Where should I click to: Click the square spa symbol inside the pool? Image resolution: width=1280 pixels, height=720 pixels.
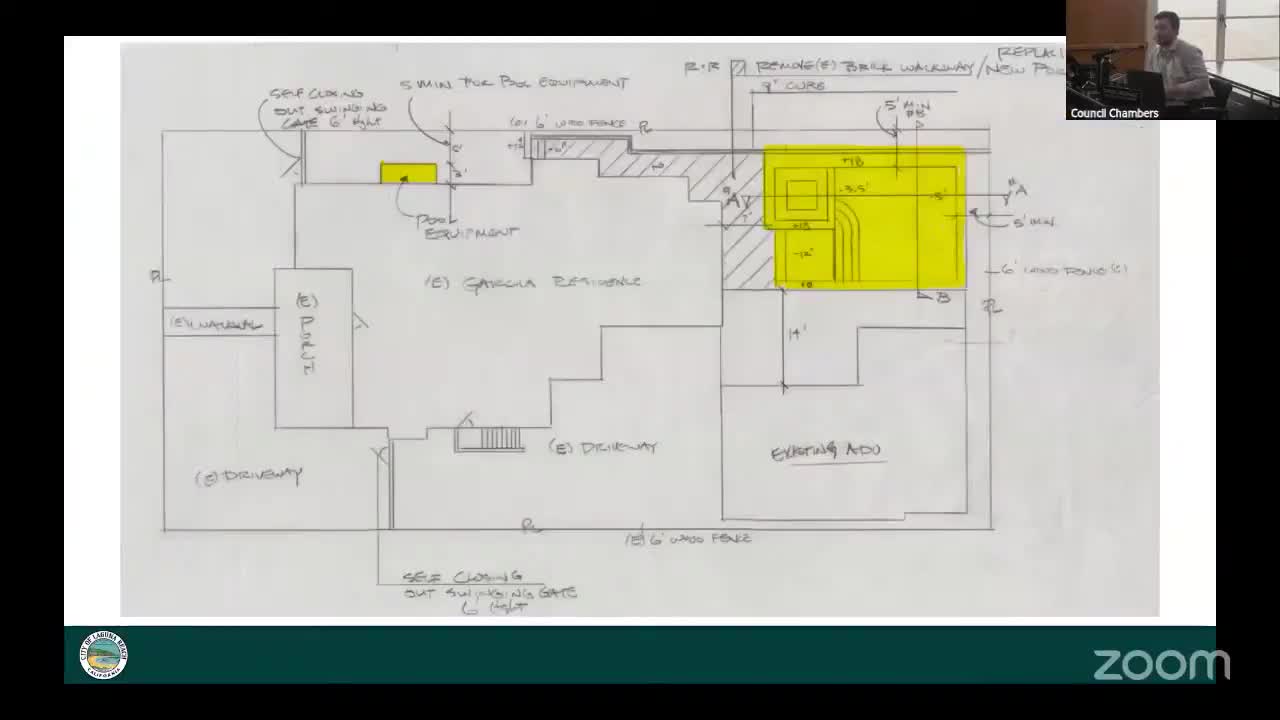[x=802, y=194]
